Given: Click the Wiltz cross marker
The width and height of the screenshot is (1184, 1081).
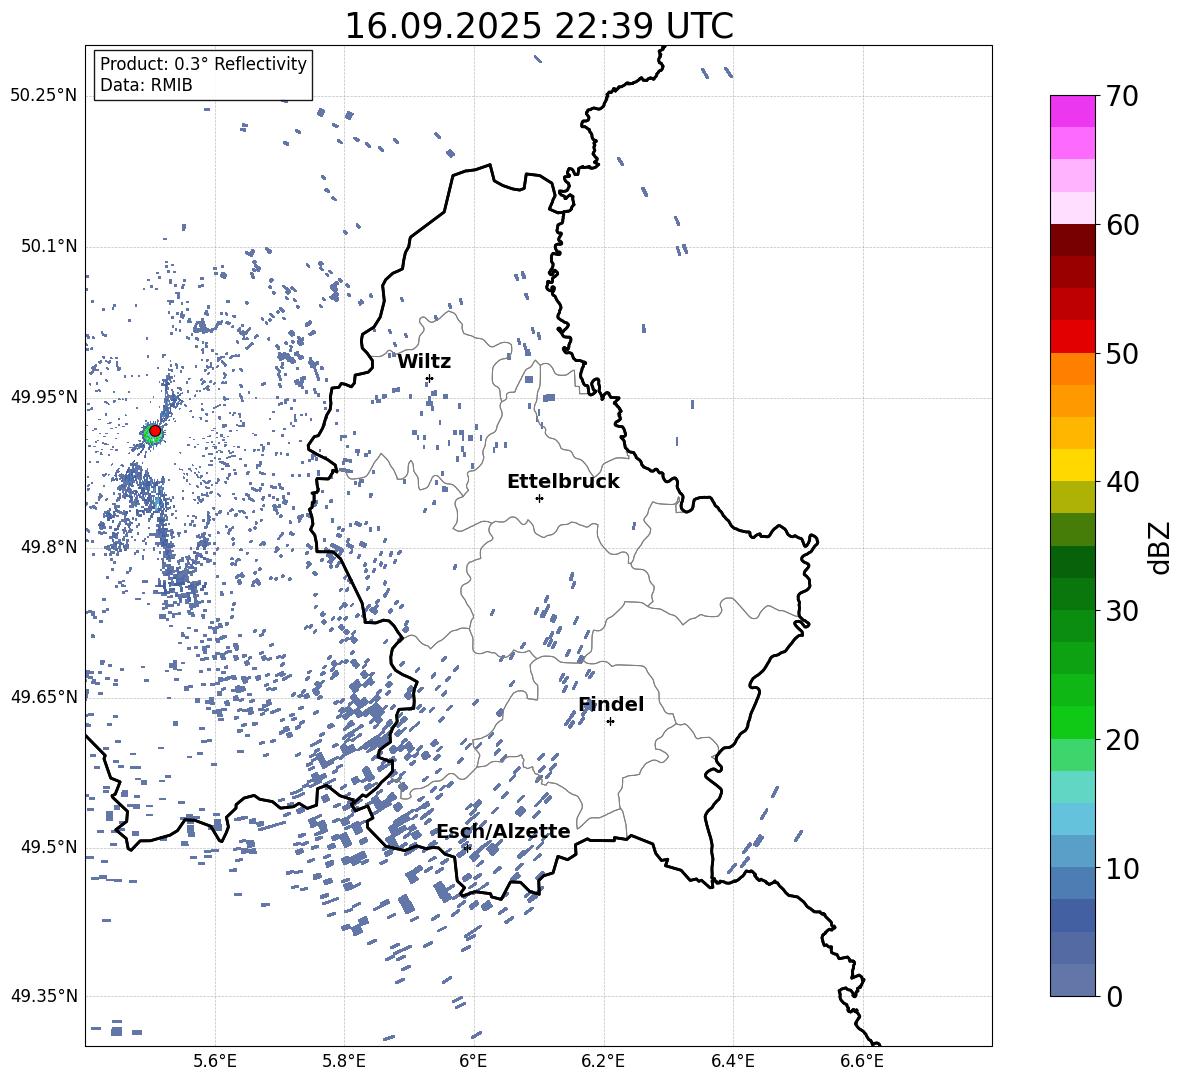Looking at the screenshot, I should tap(430, 378).
